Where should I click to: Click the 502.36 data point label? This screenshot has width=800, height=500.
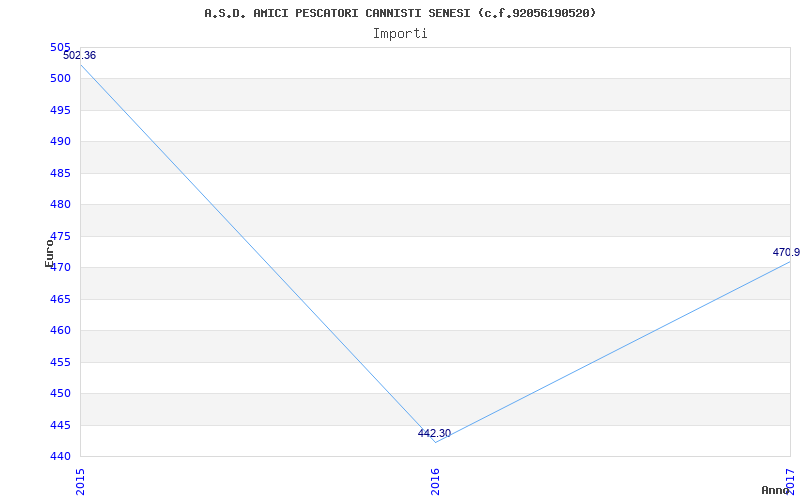tap(80, 56)
